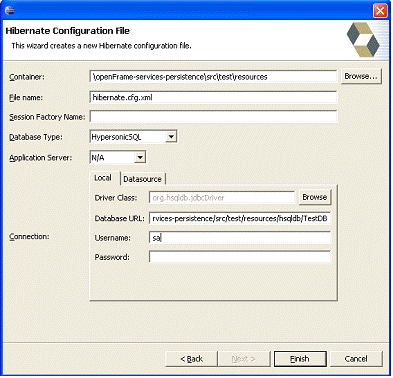Click the Password label
The height and width of the screenshot is (378, 393).
click(x=112, y=257)
